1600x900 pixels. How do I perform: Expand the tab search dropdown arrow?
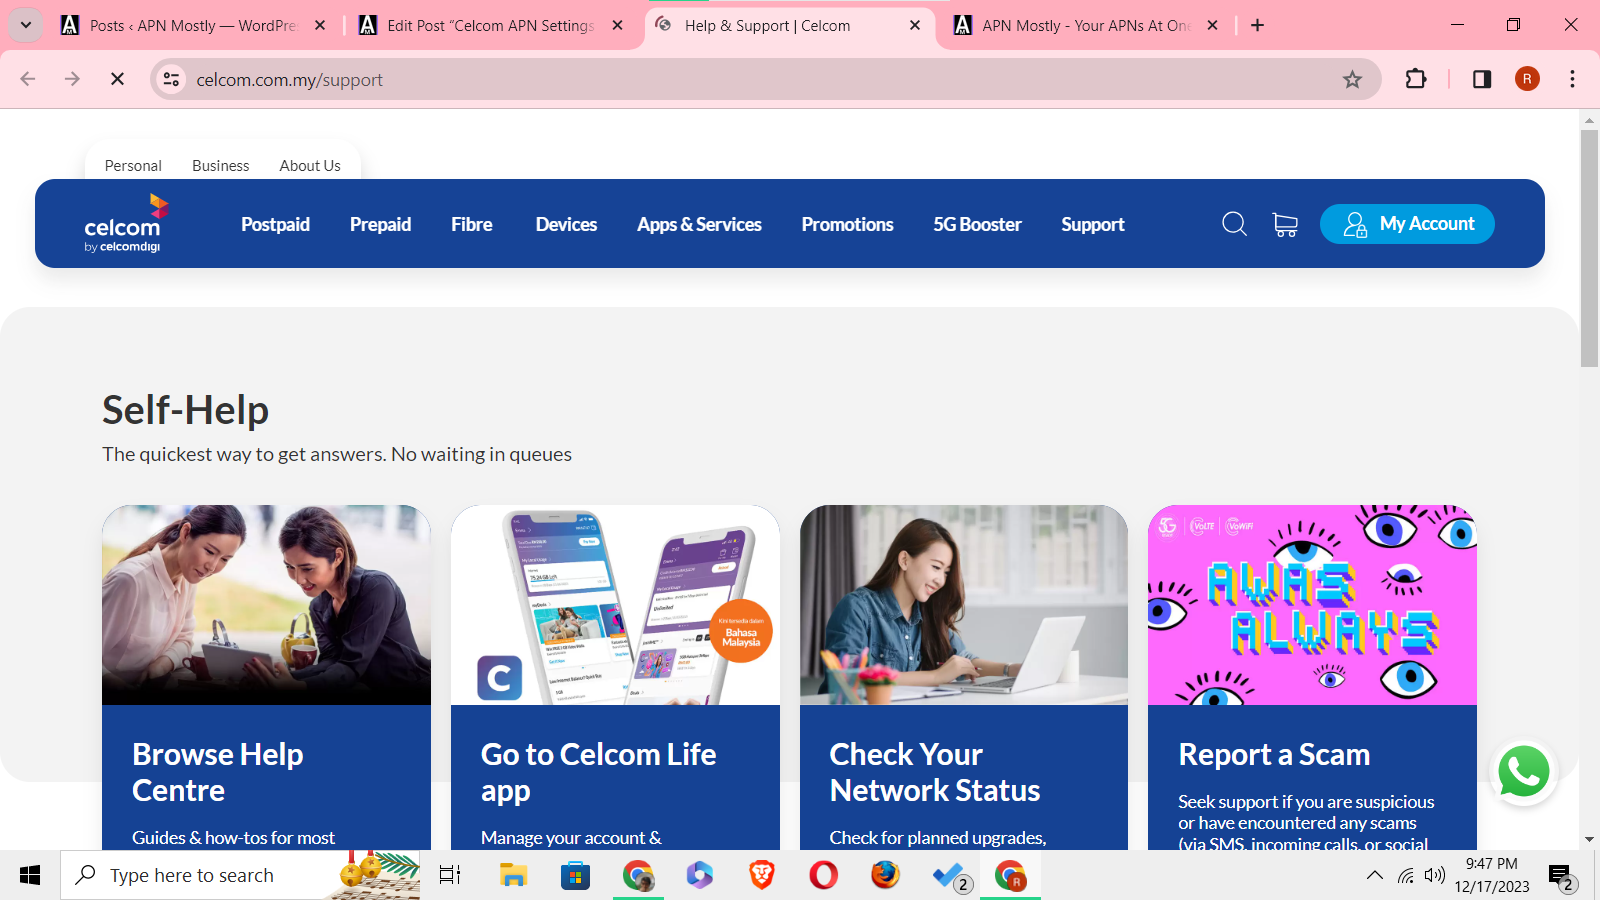(26, 25)
